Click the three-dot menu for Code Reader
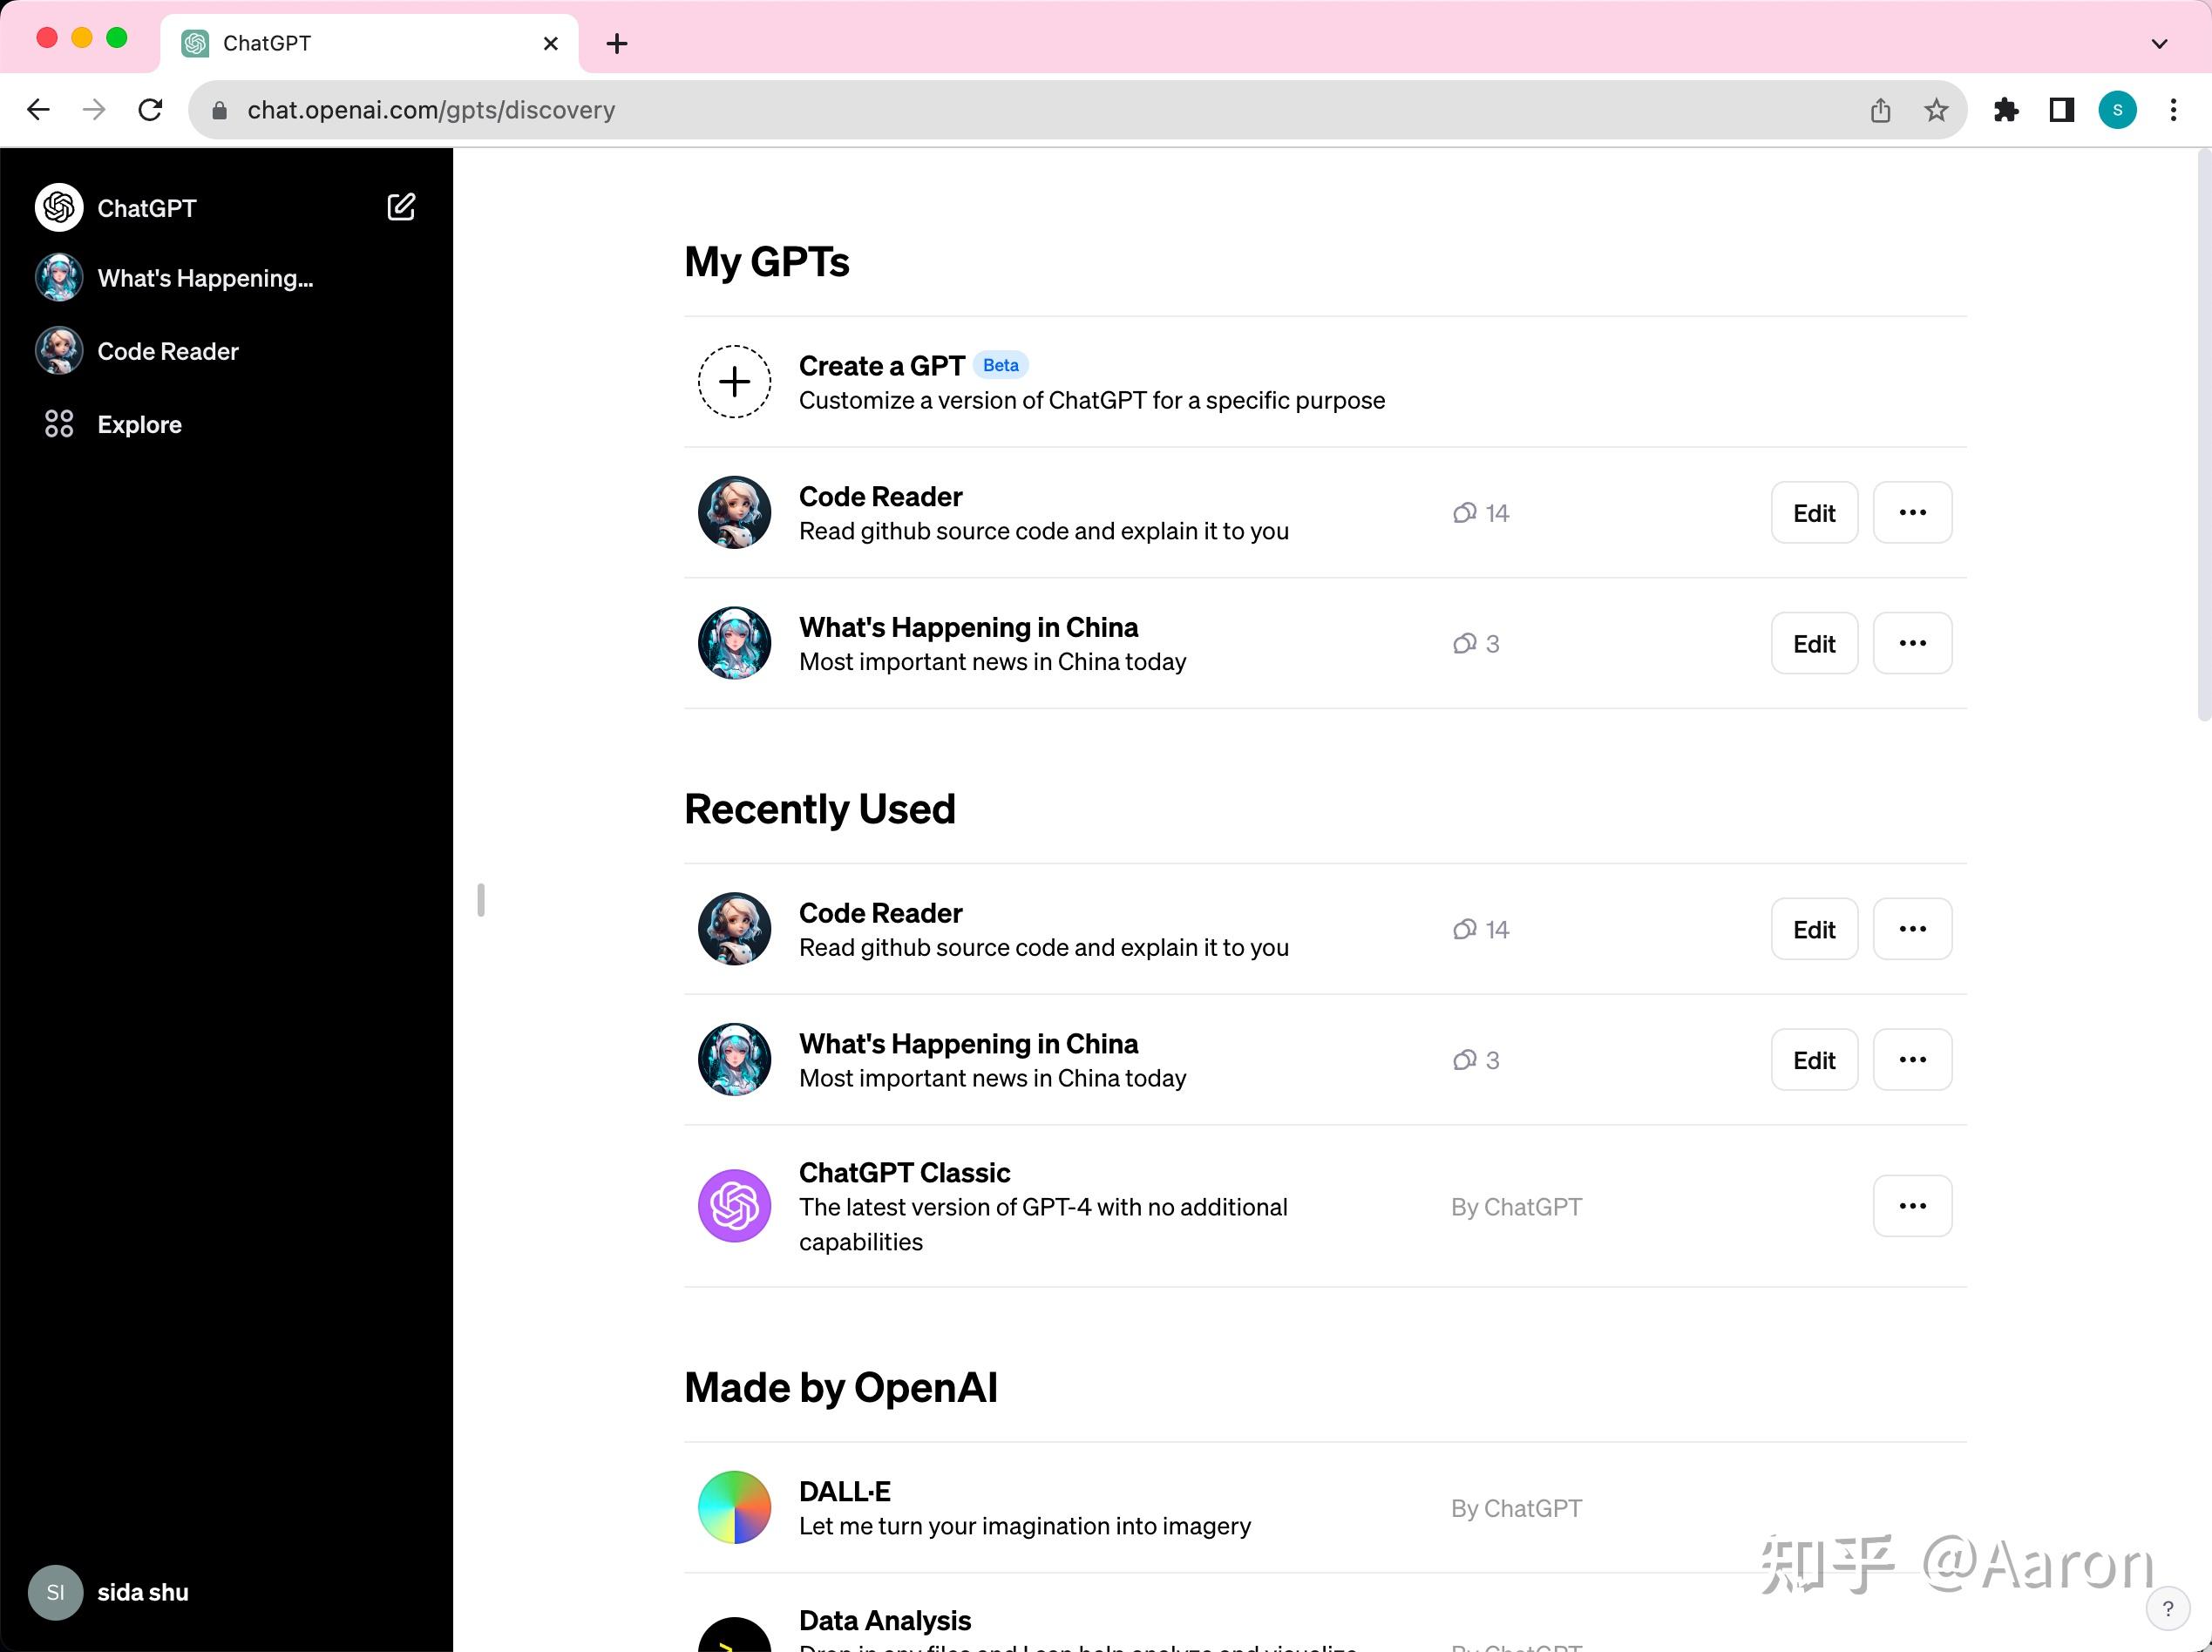 point(1912,512)
